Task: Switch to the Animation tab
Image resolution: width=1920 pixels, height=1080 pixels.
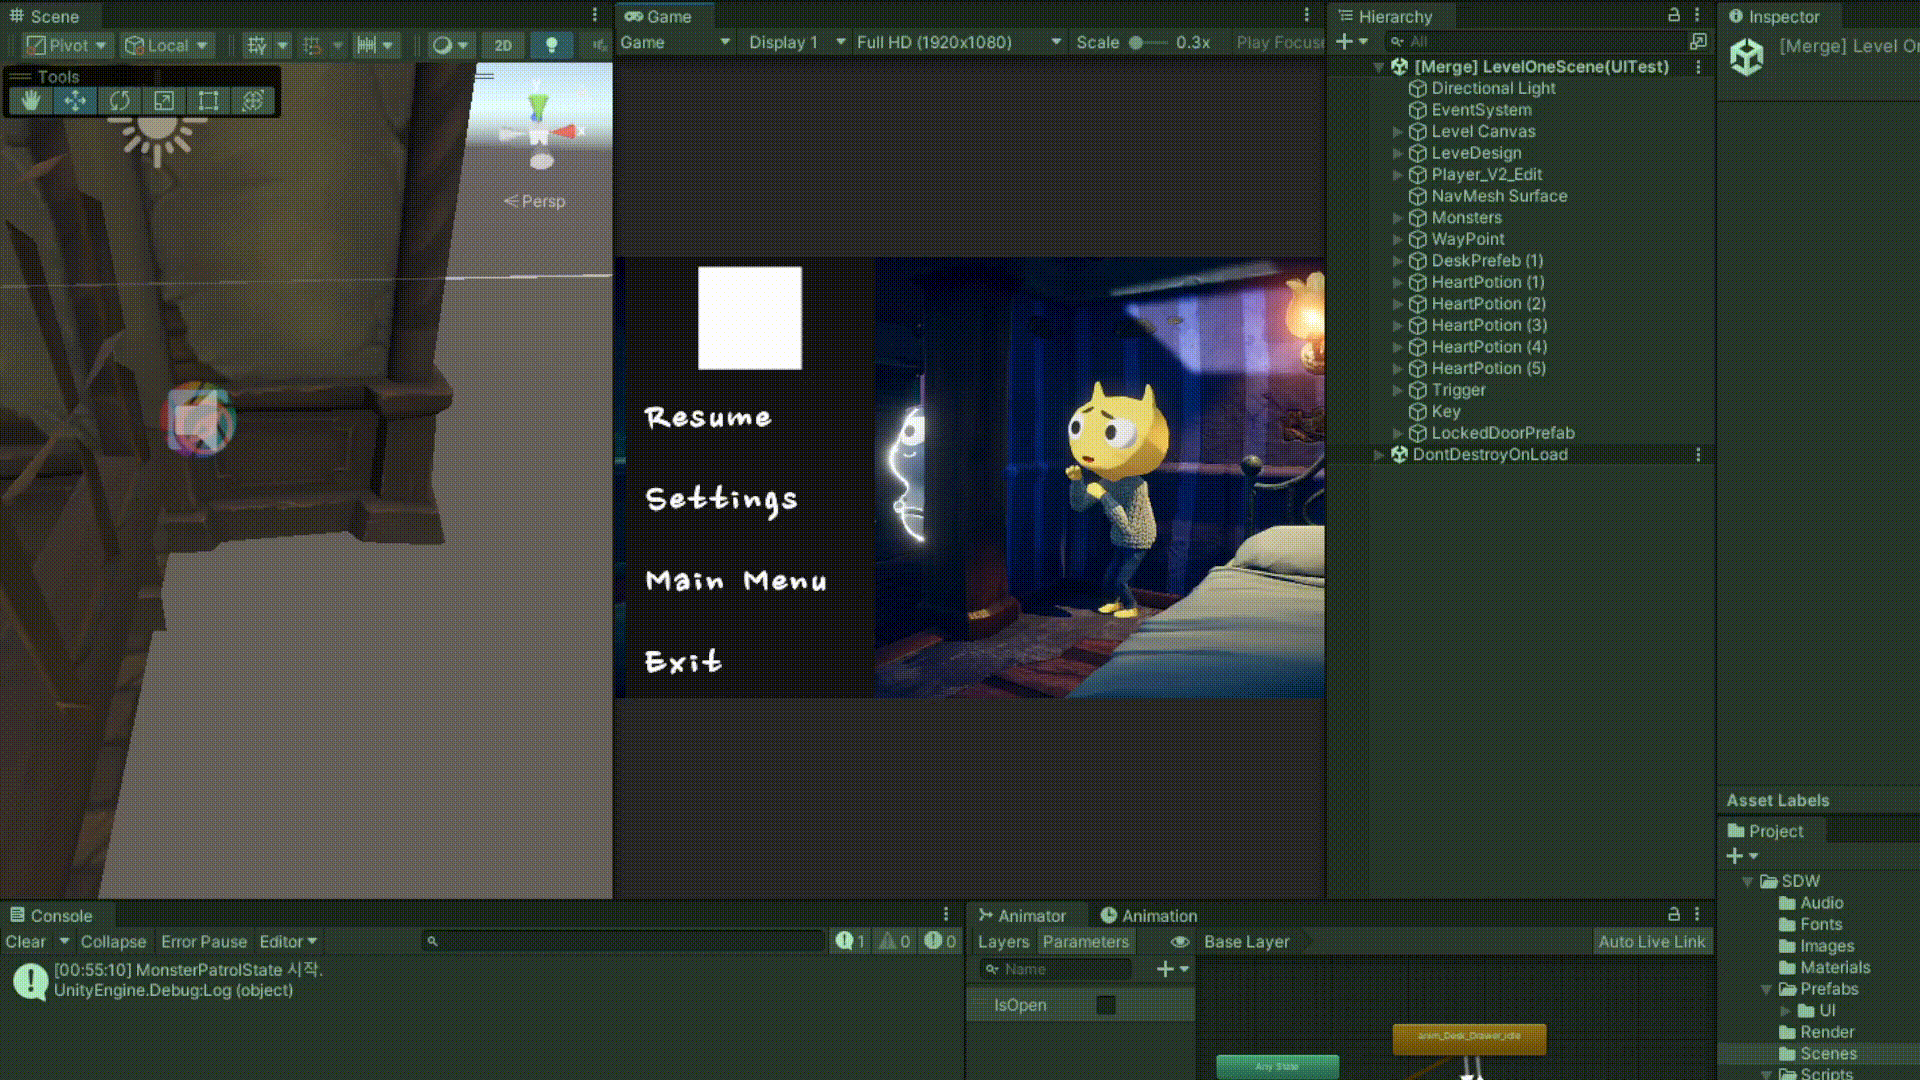Action: click(1149, 915)
